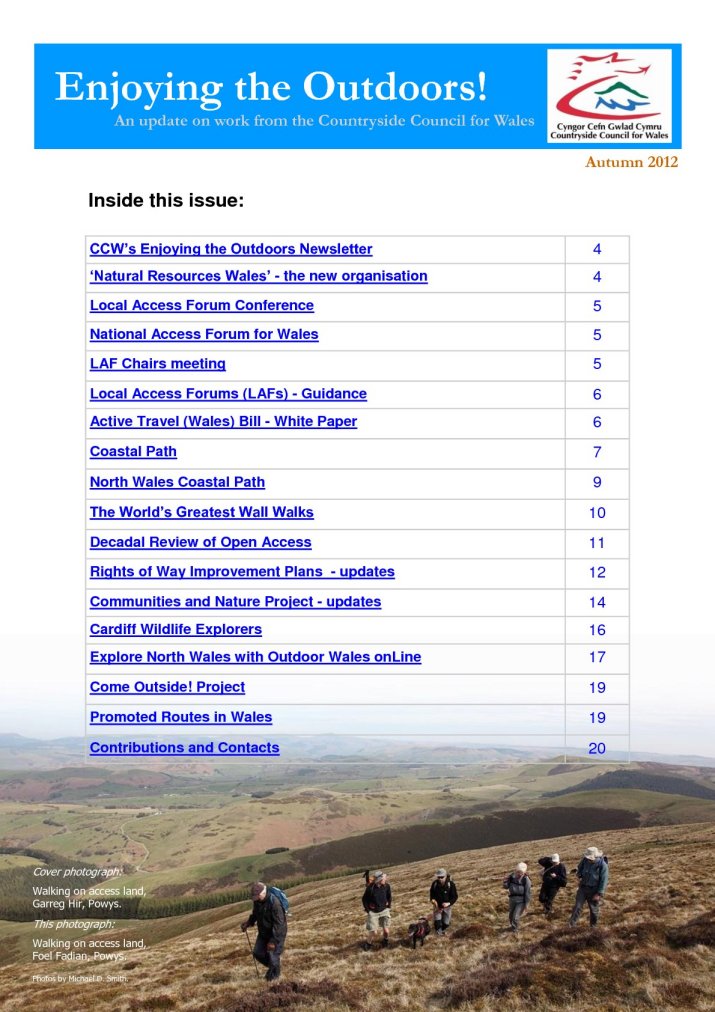Viewport: 715px width, 1012px height.
Task: Click the 'Enjoying the Outdoors!' title
Action: pyautogui.click(x=271, y=86)
